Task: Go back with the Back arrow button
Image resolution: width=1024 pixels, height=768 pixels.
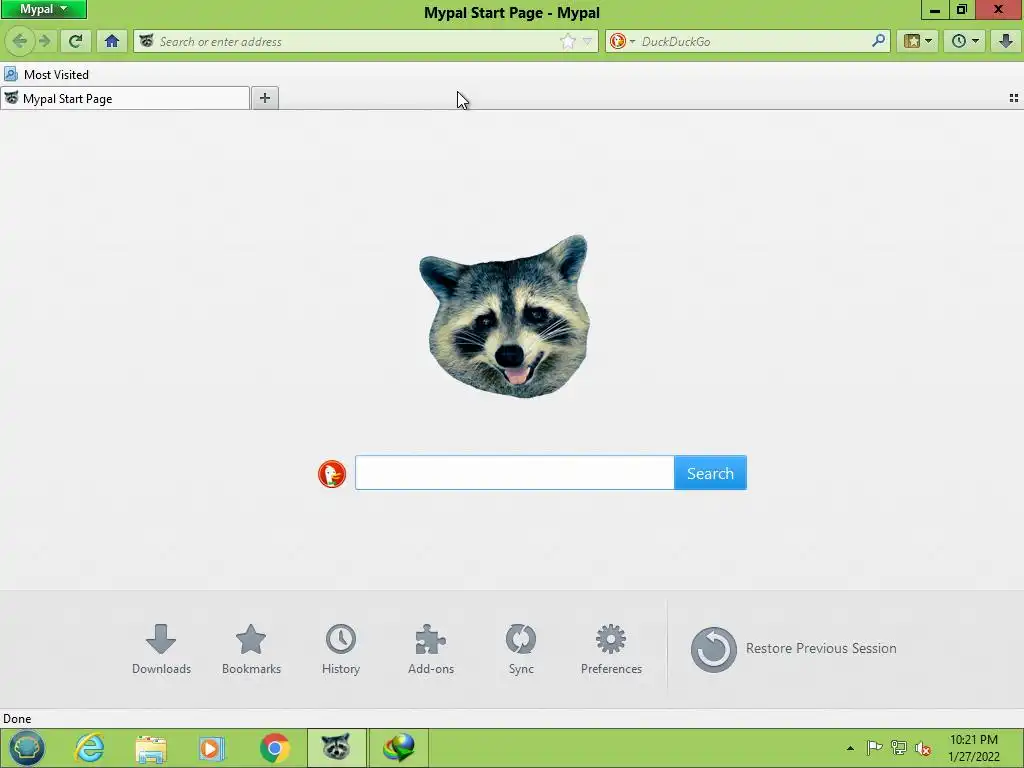Action: 20,41
